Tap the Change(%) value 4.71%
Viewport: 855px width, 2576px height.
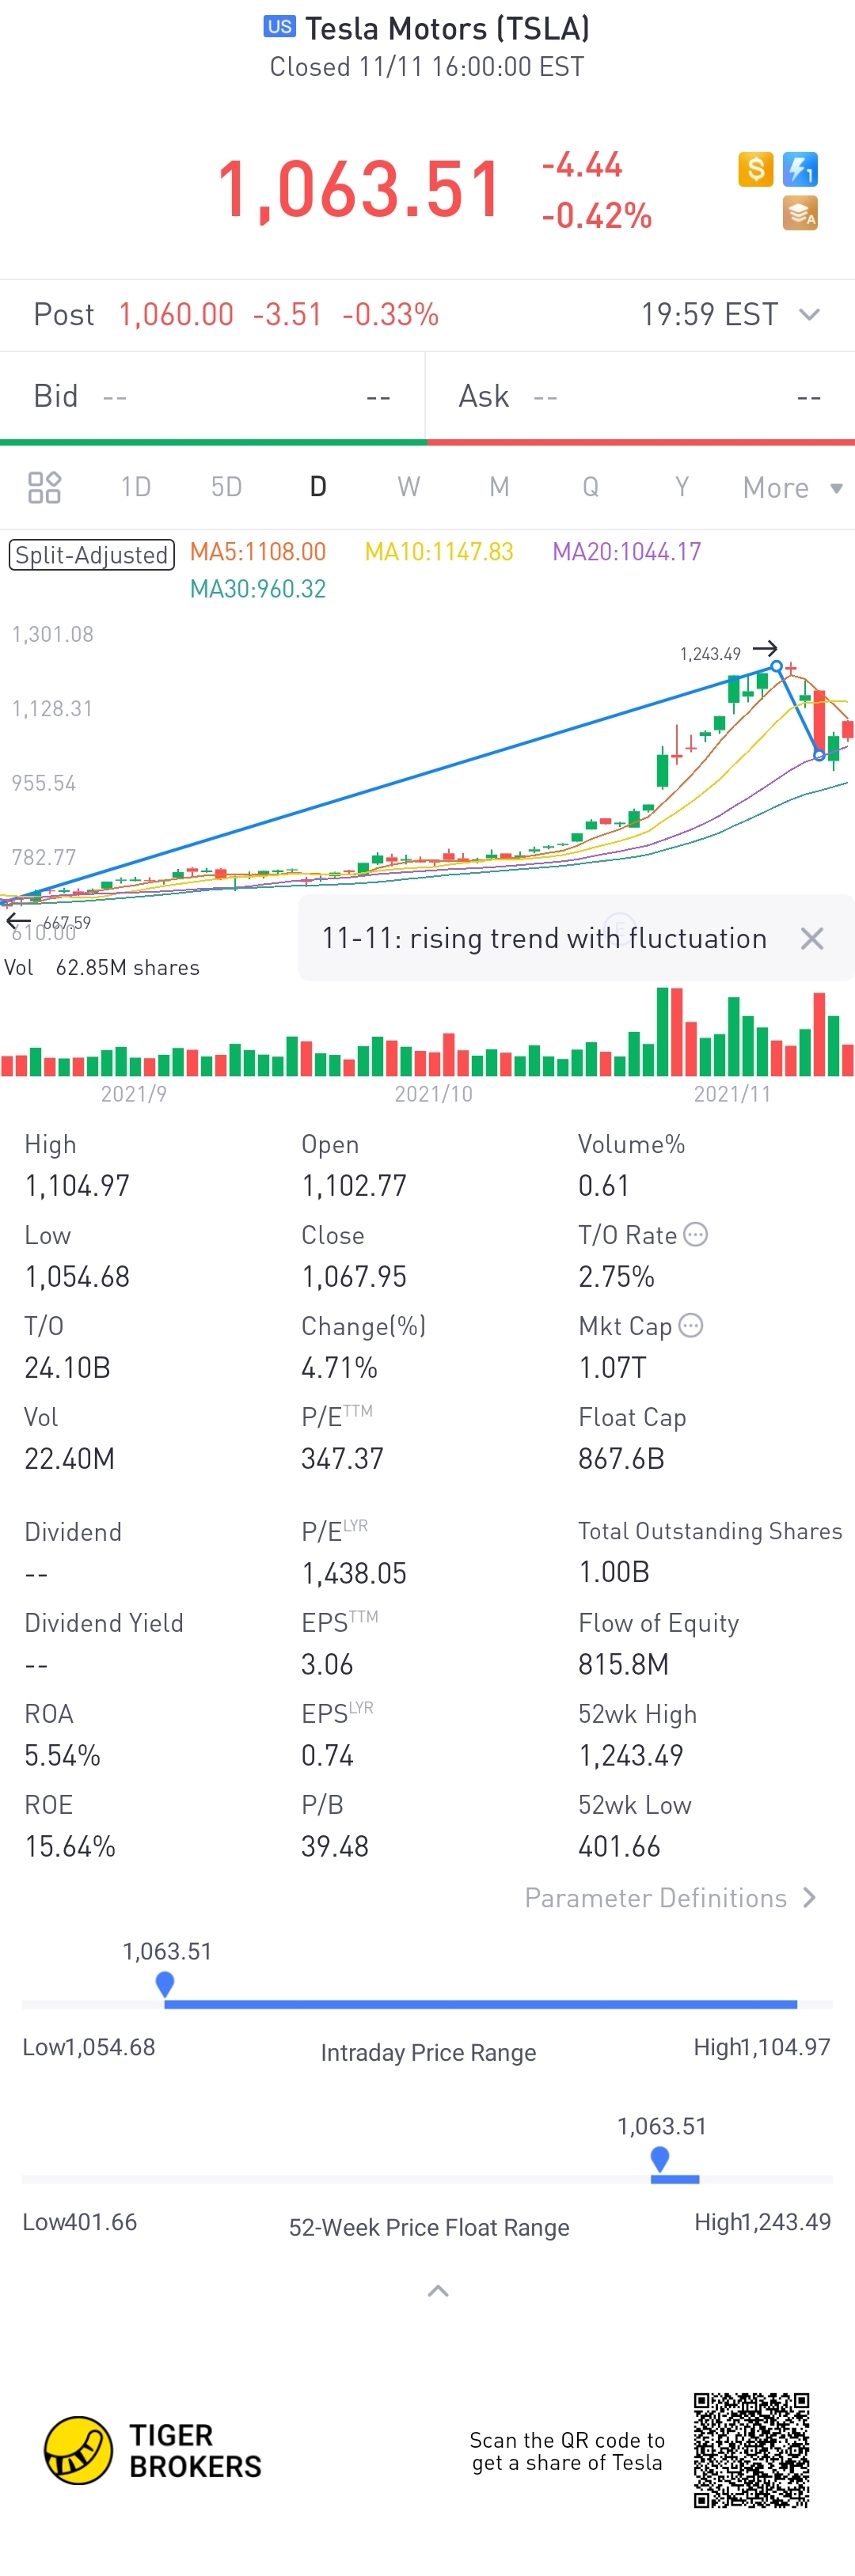[339, 1368]
